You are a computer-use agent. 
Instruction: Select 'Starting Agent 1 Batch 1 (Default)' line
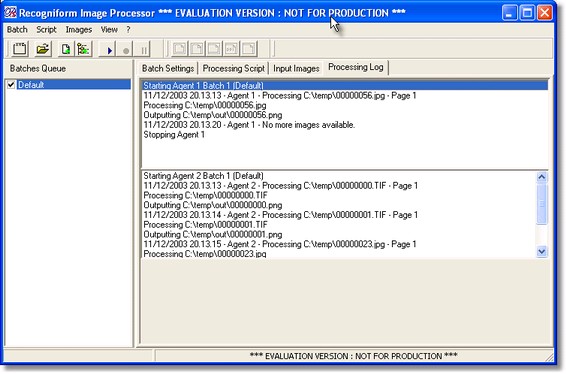(x=345, y=86)
